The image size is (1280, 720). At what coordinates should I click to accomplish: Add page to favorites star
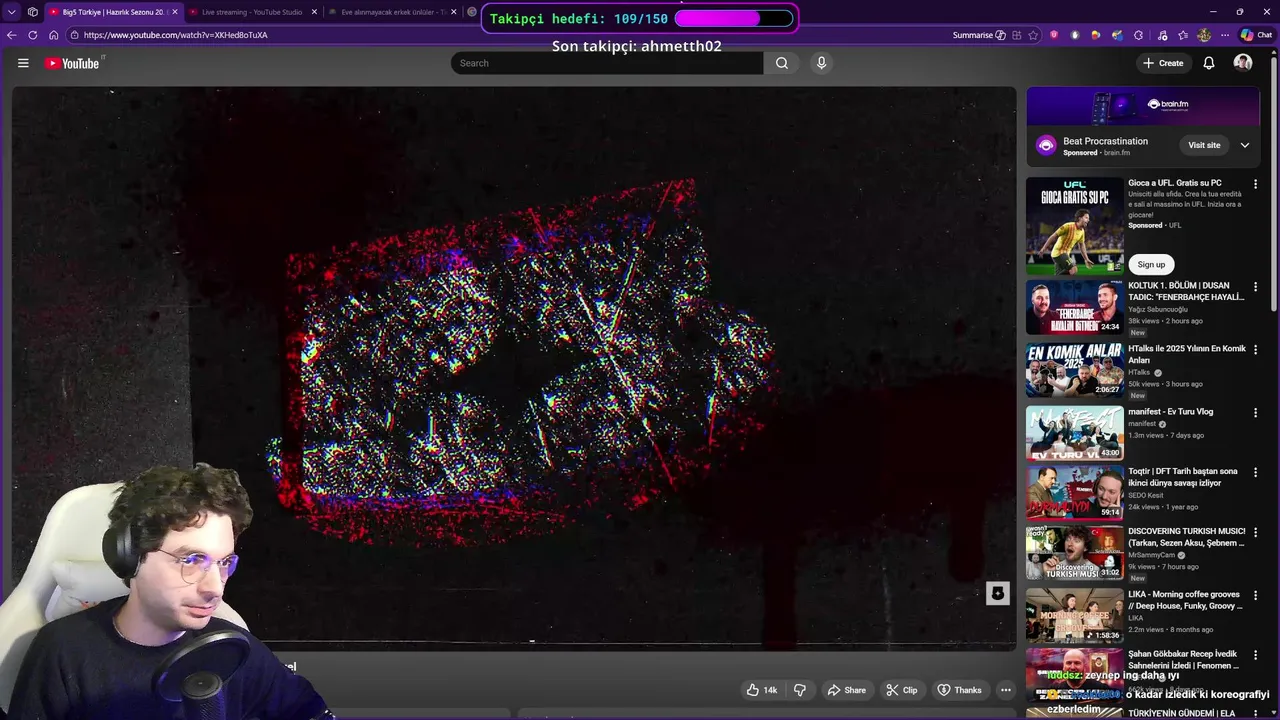pos(1033,35)
